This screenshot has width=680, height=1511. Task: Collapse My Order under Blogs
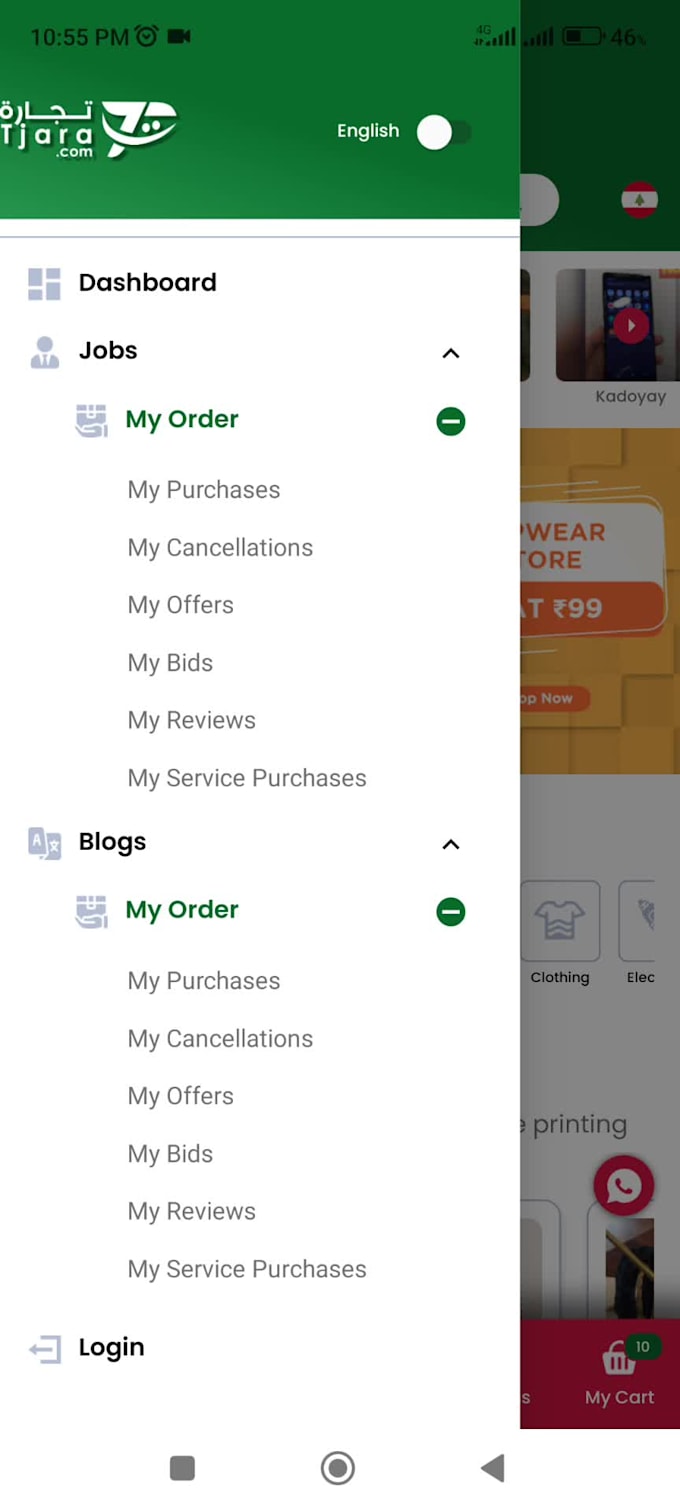[451, 912]
